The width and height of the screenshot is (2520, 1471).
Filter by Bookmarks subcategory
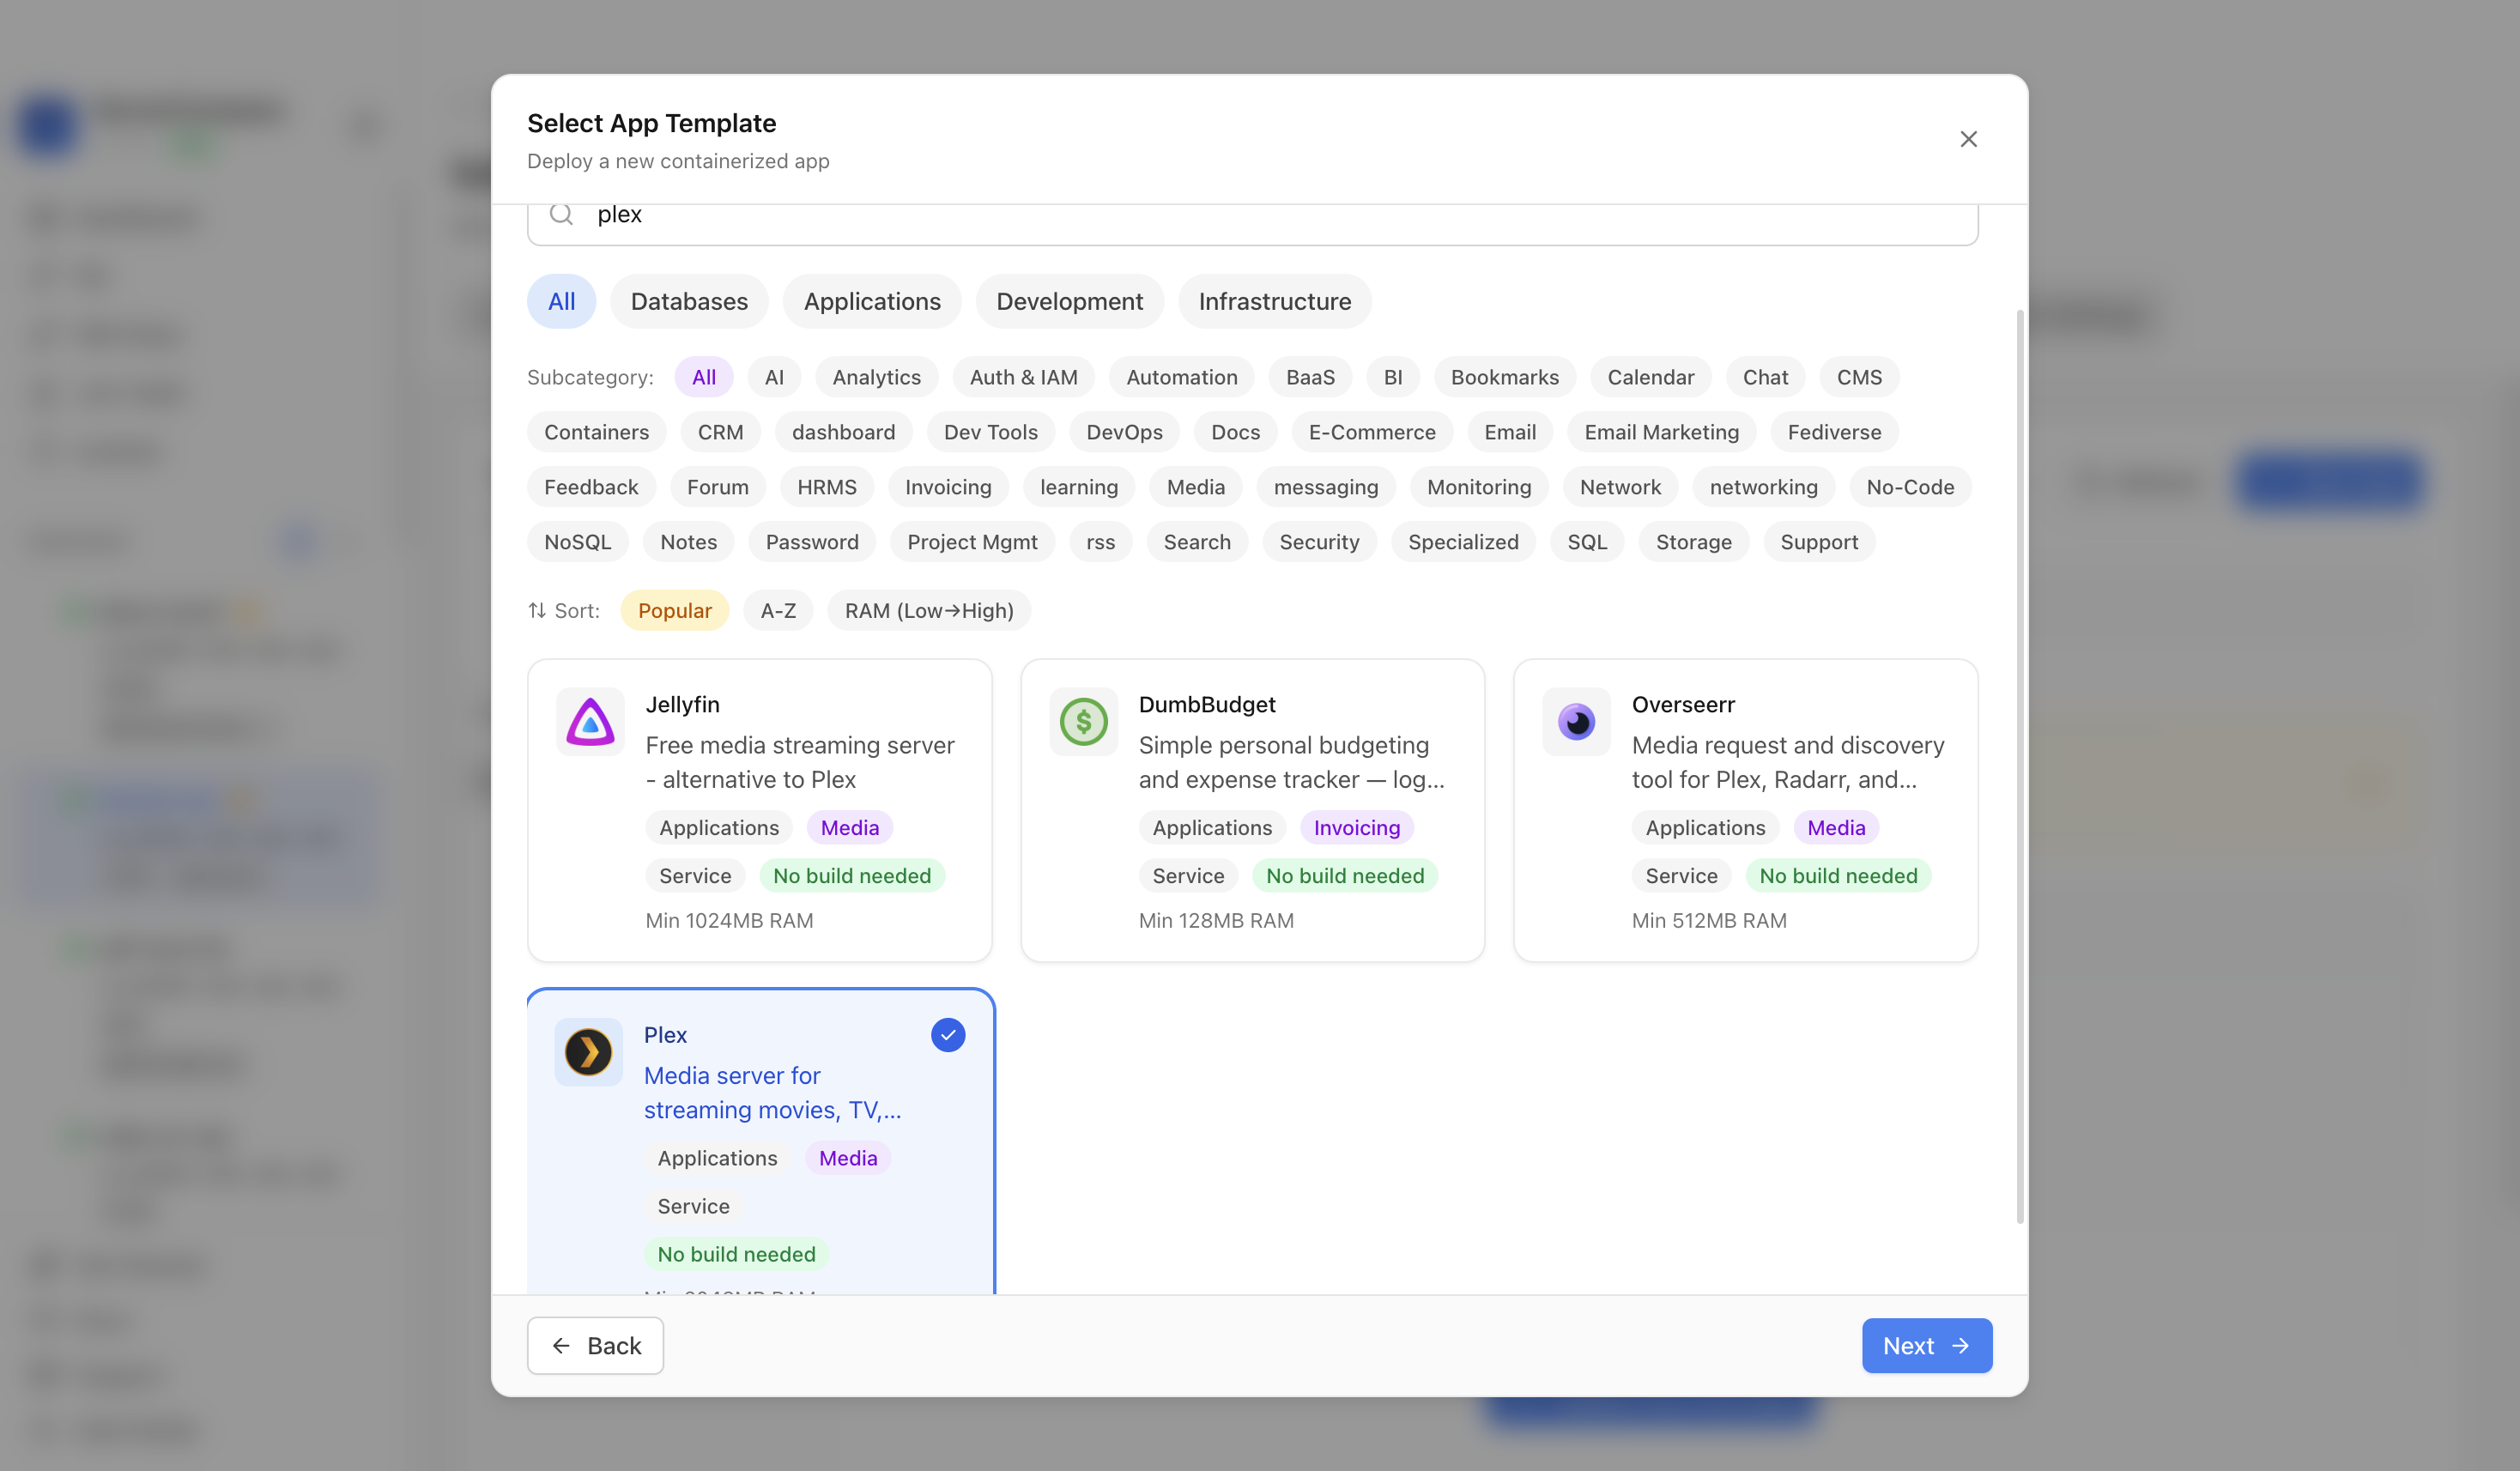(1505, 377)
